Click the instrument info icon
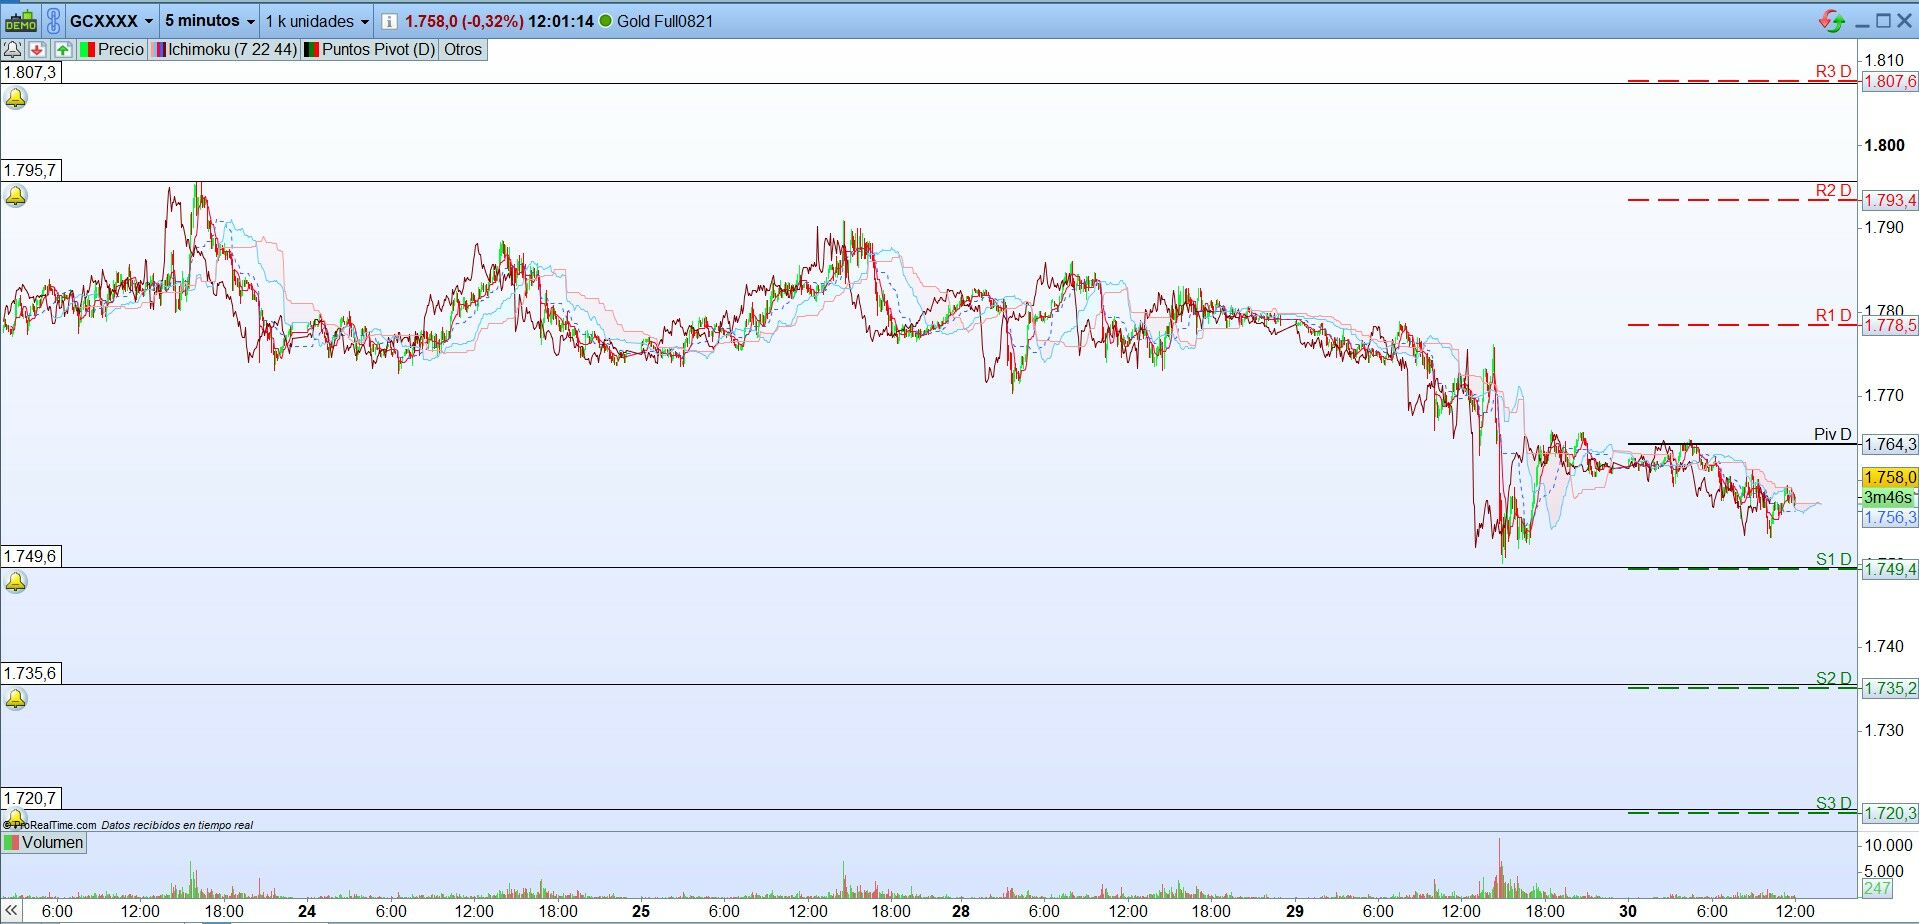Viewport: 1919px width, 924px height. coord(389,21)
